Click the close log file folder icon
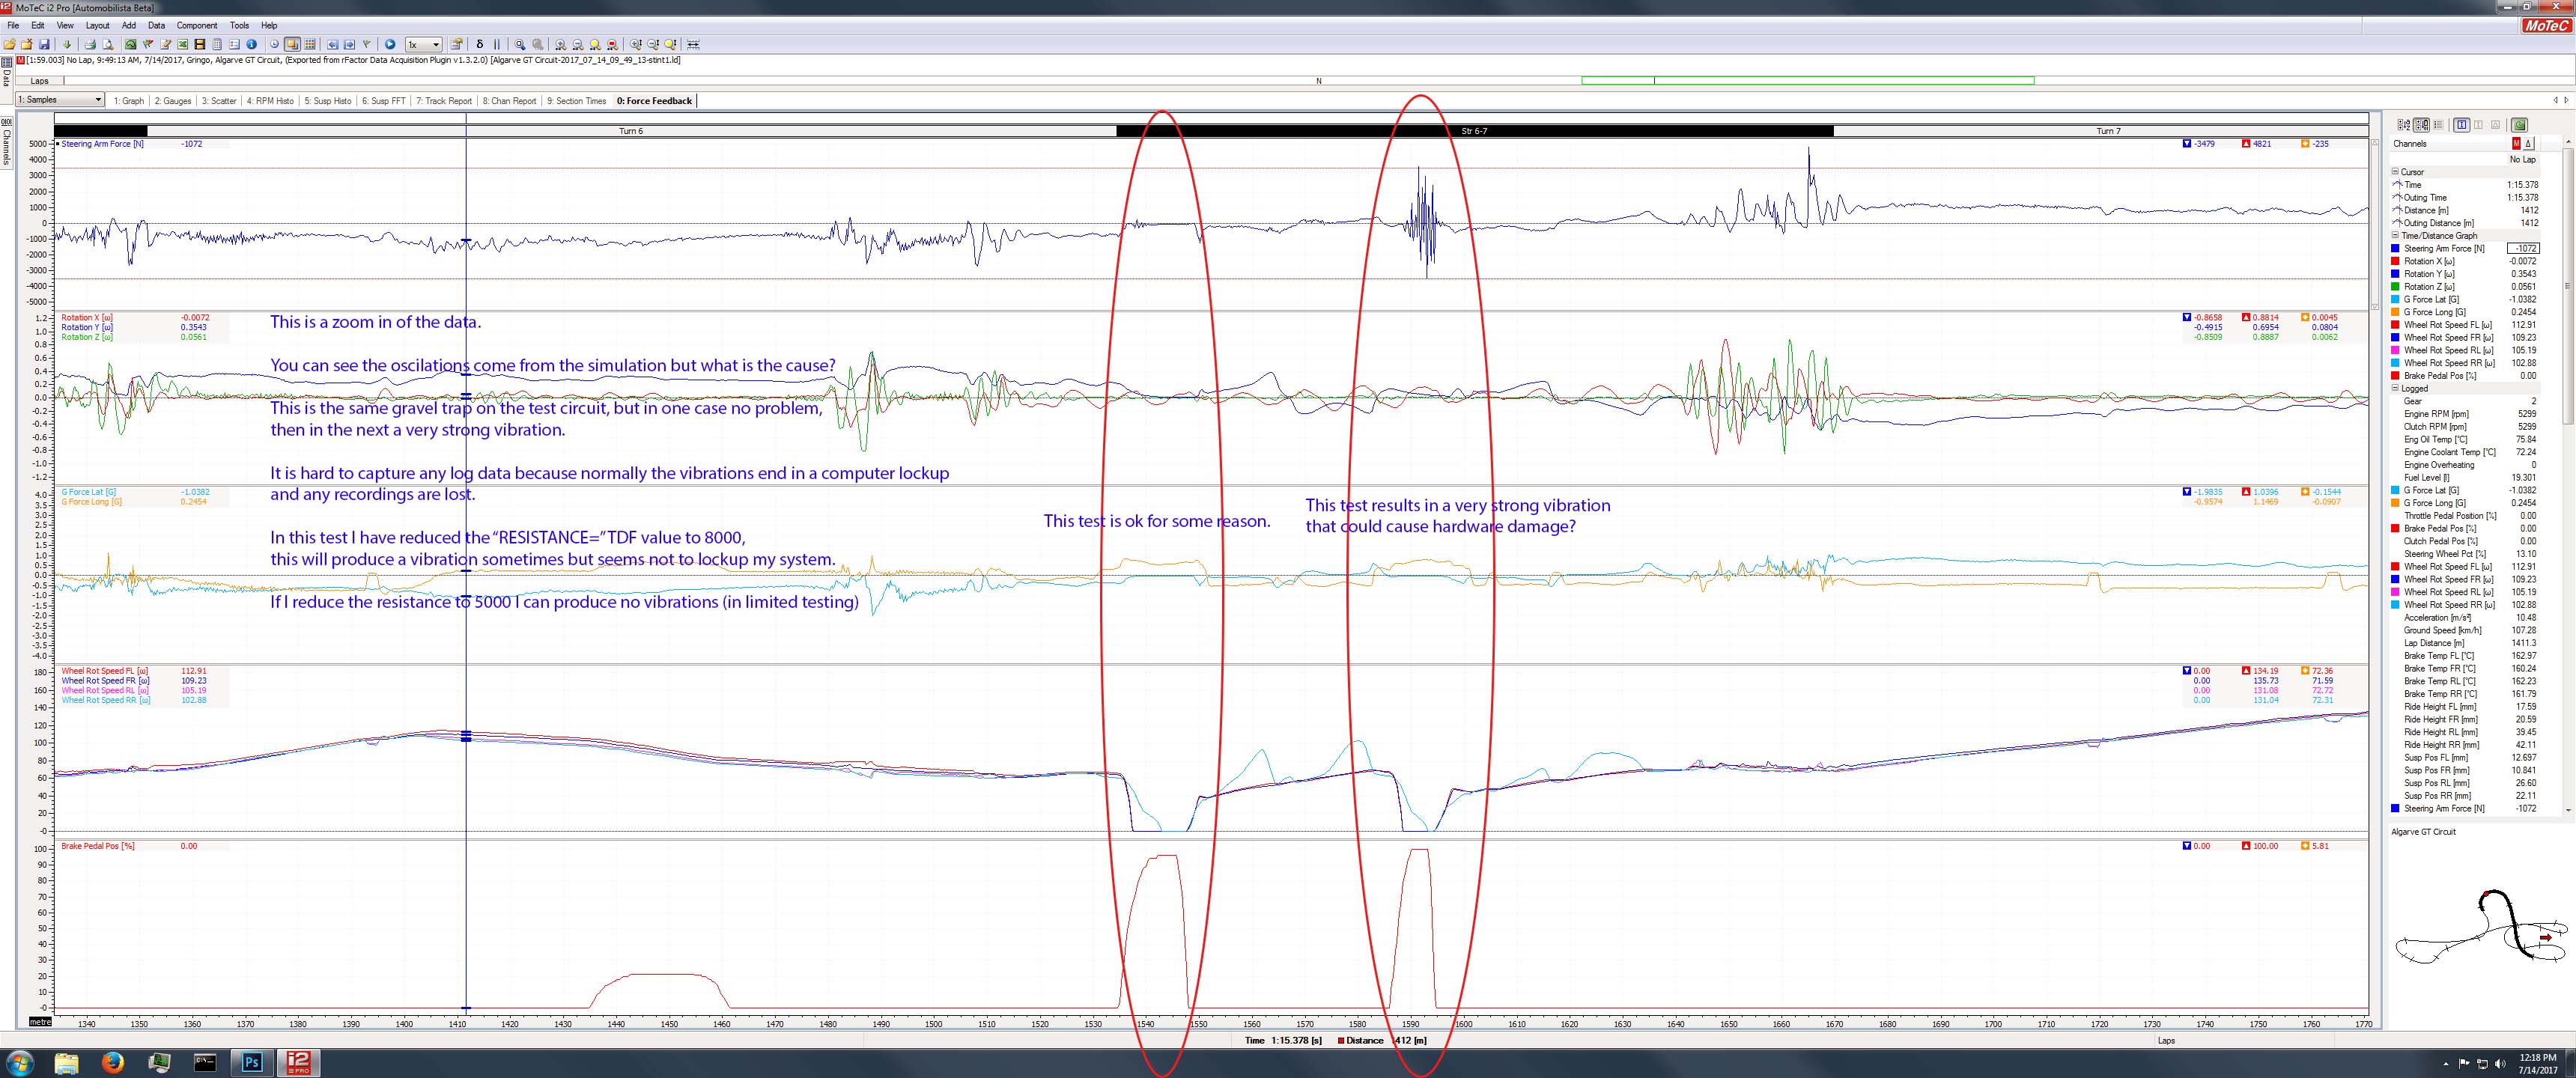2576x1078 pixels. pos(27,44)
